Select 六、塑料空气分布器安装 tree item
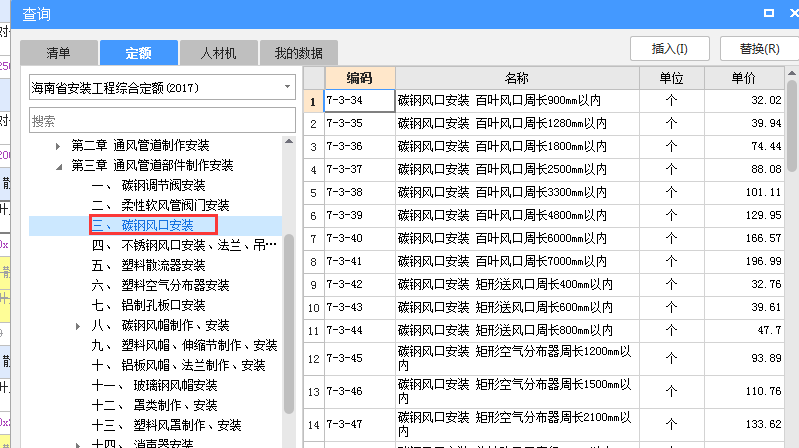 click(161, 285)
